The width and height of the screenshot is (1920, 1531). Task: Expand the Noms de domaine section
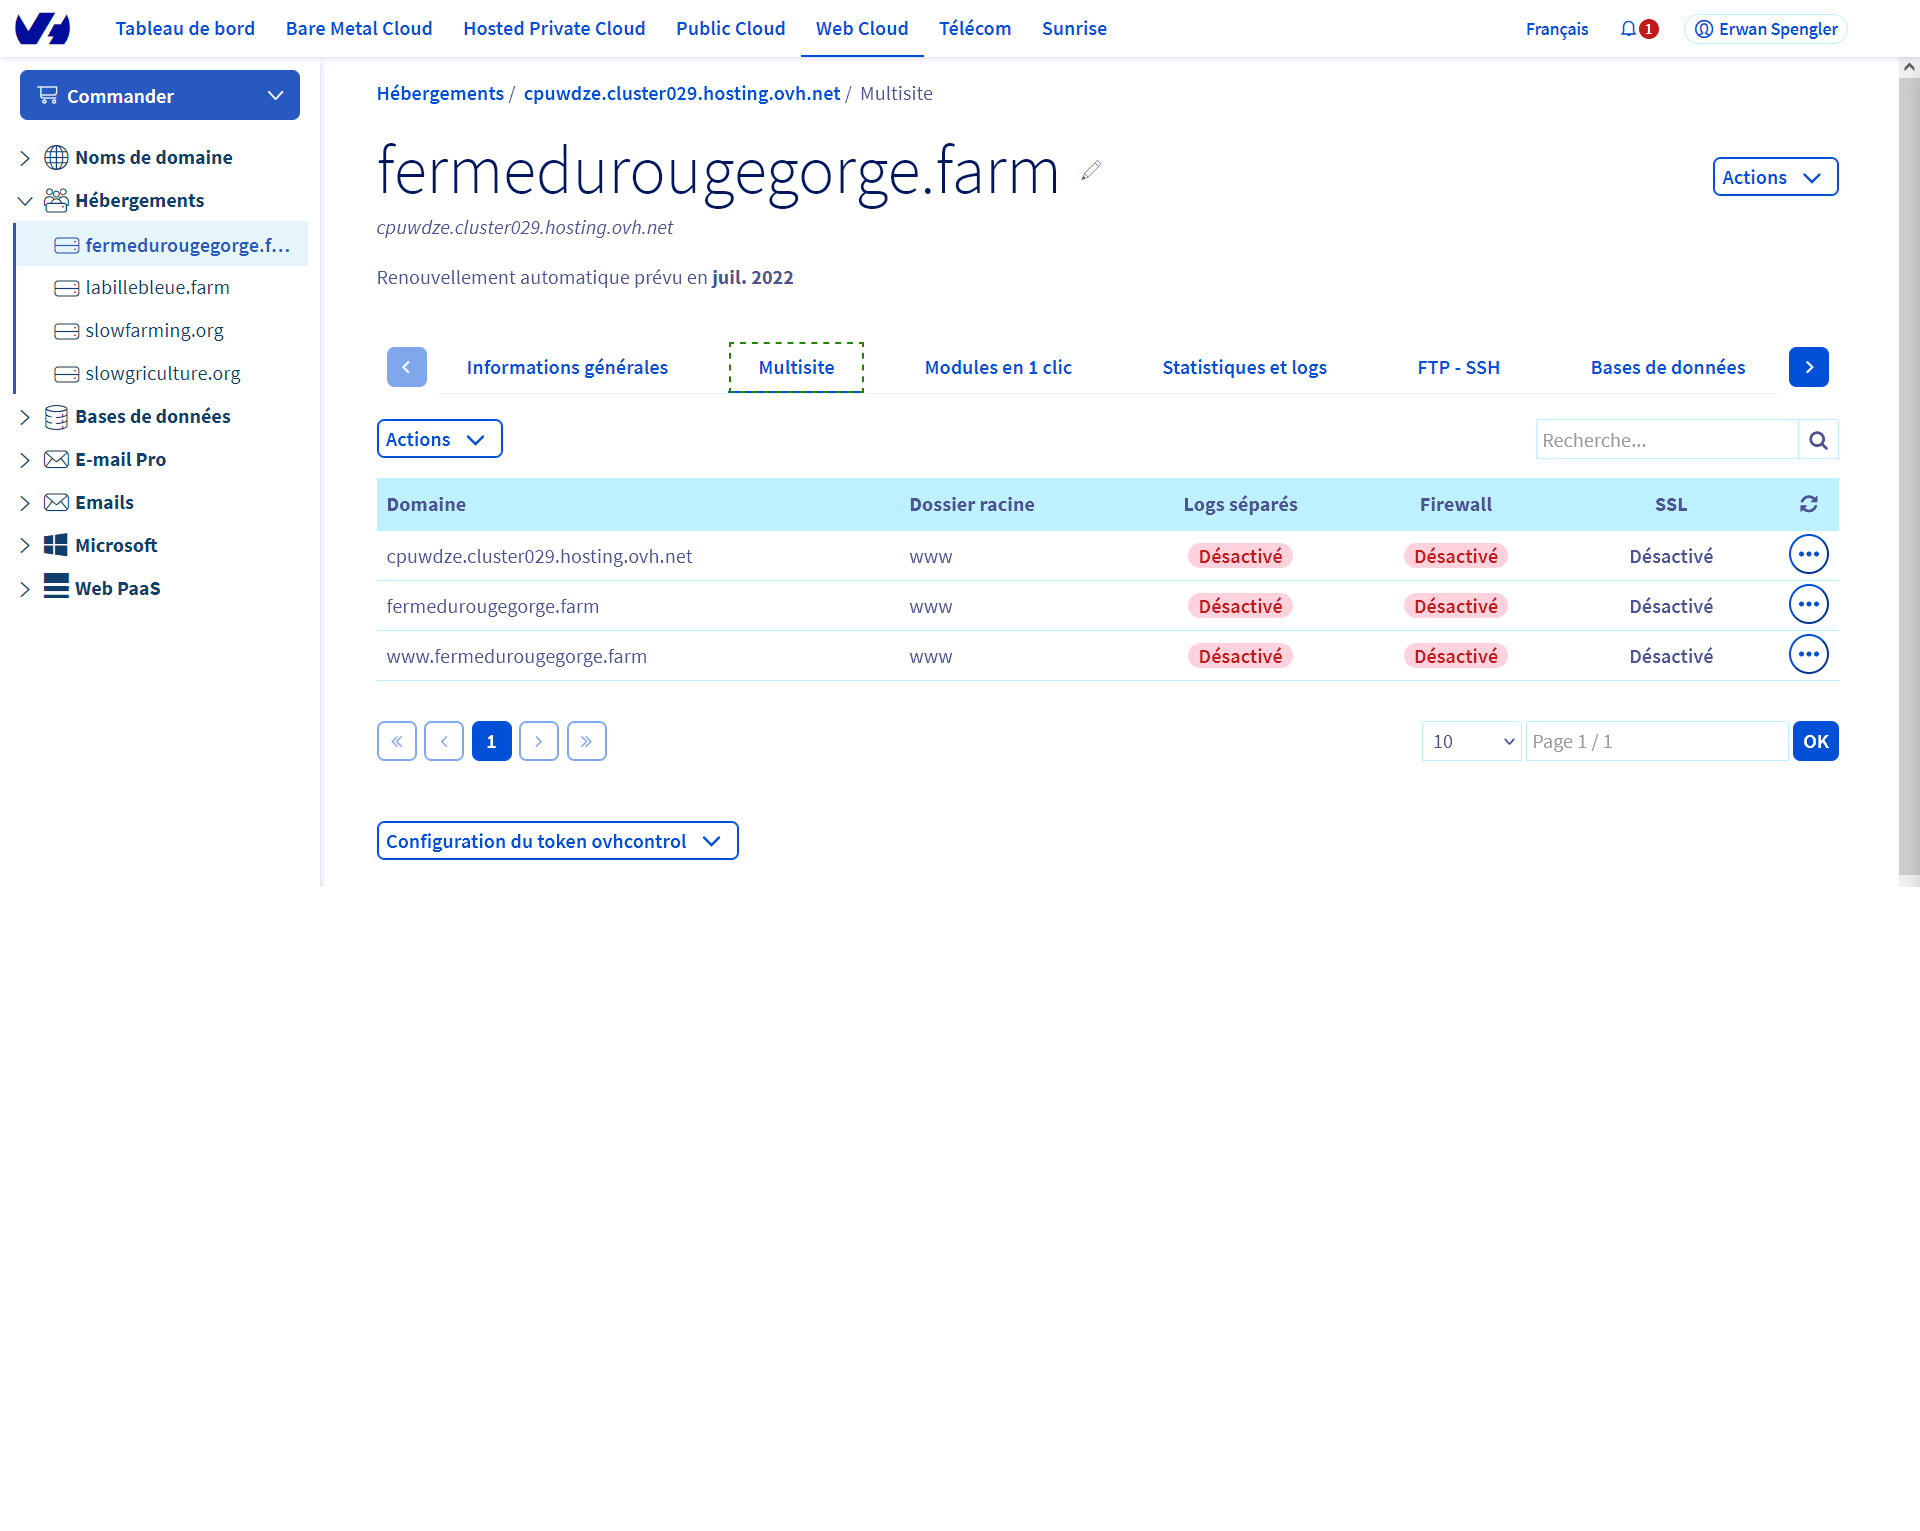(25, 158)
